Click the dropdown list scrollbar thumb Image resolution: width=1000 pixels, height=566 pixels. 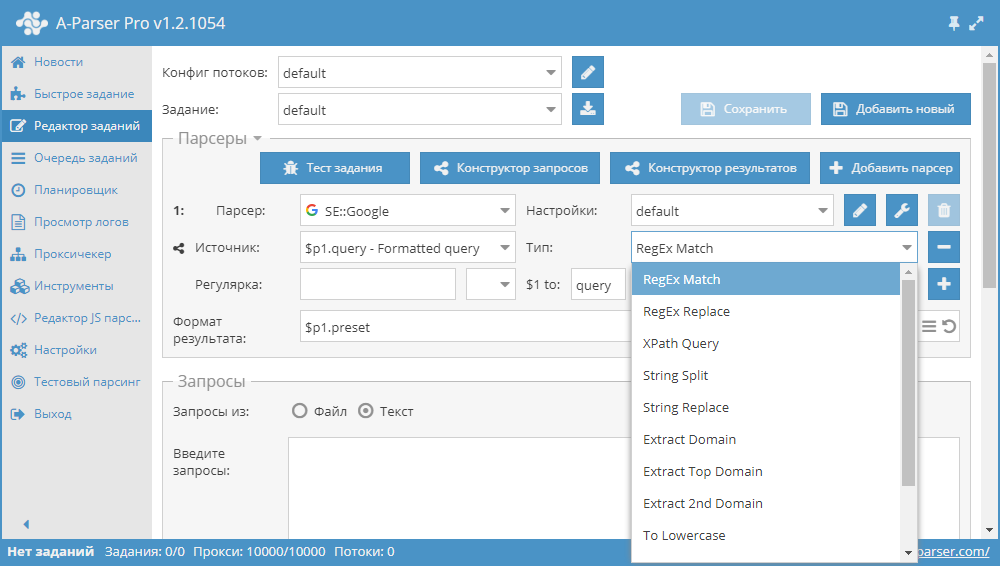(x=908, y=382)
